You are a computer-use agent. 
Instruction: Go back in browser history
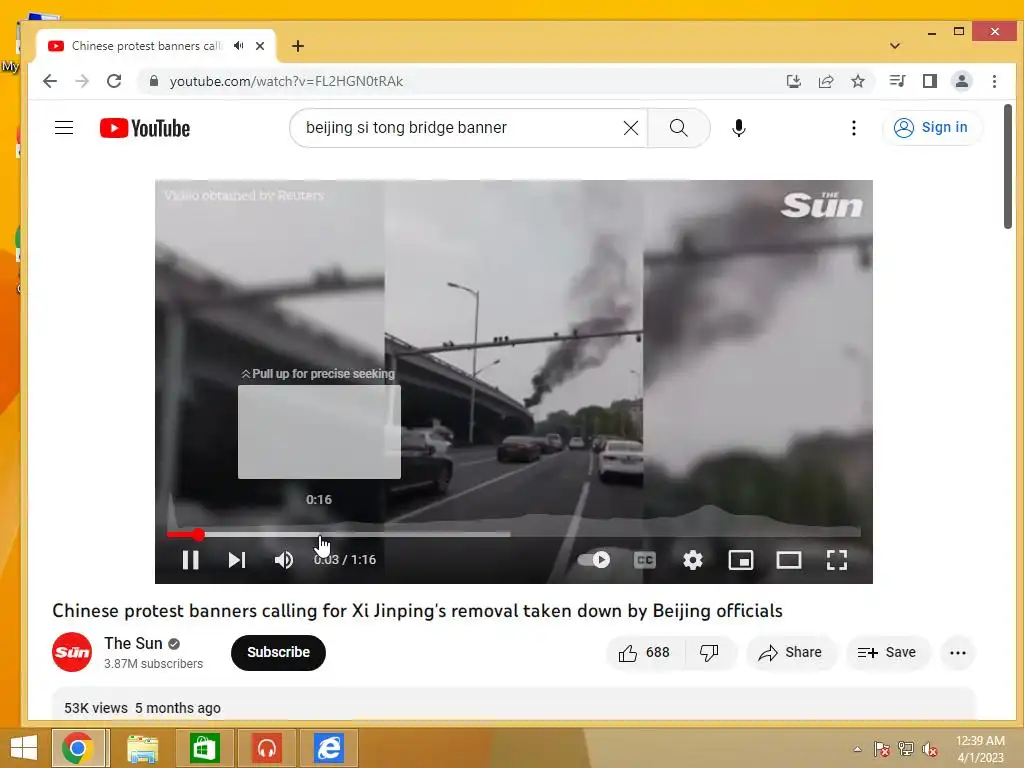(50, 81)
